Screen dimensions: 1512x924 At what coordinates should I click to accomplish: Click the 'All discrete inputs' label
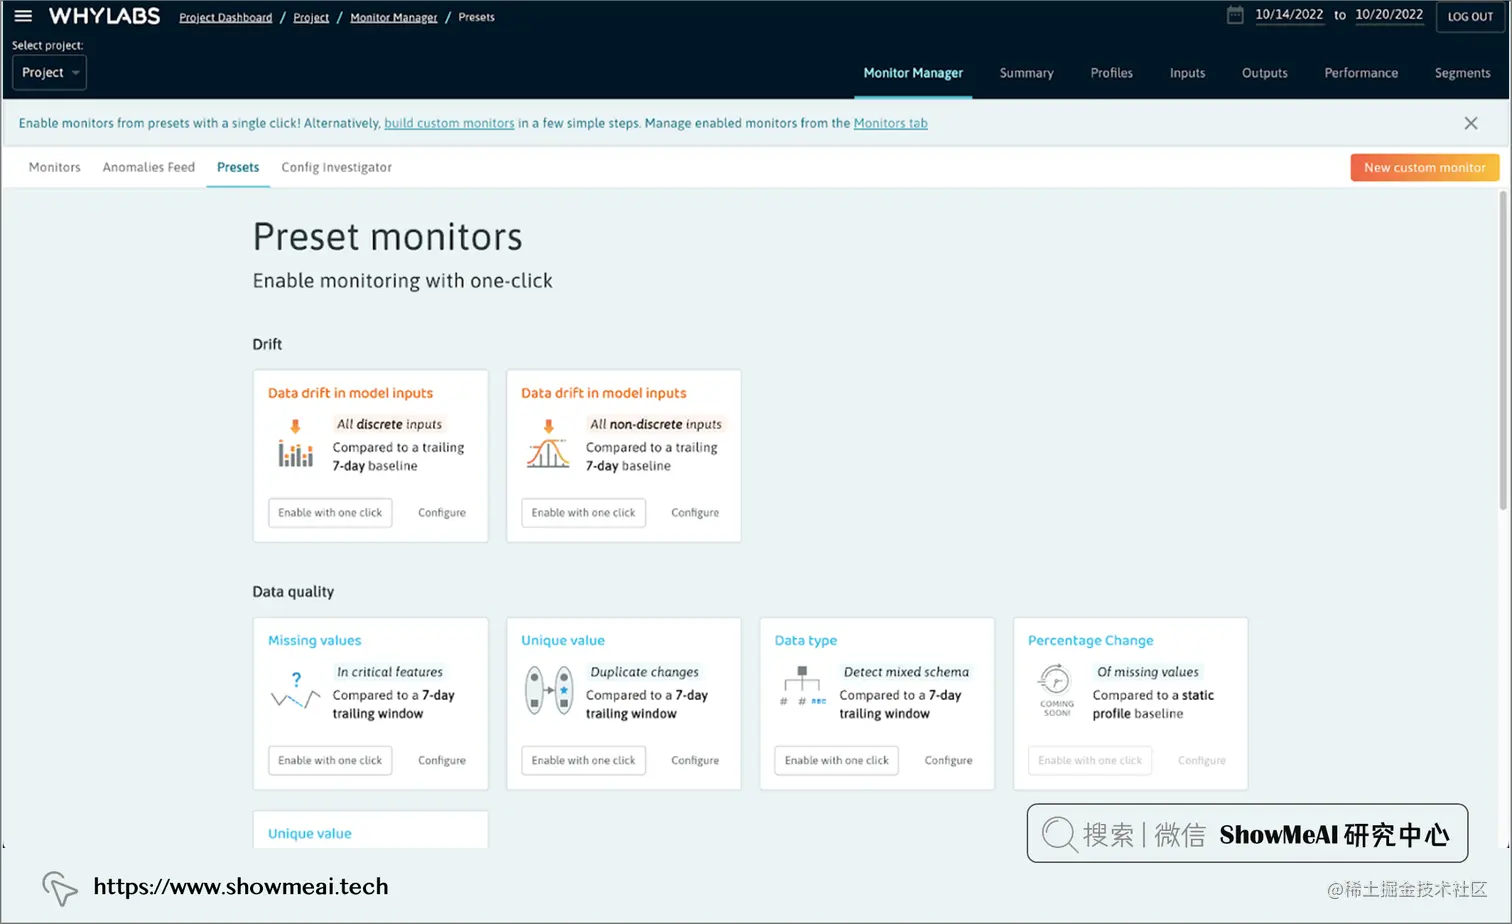[x=389, y=424]
